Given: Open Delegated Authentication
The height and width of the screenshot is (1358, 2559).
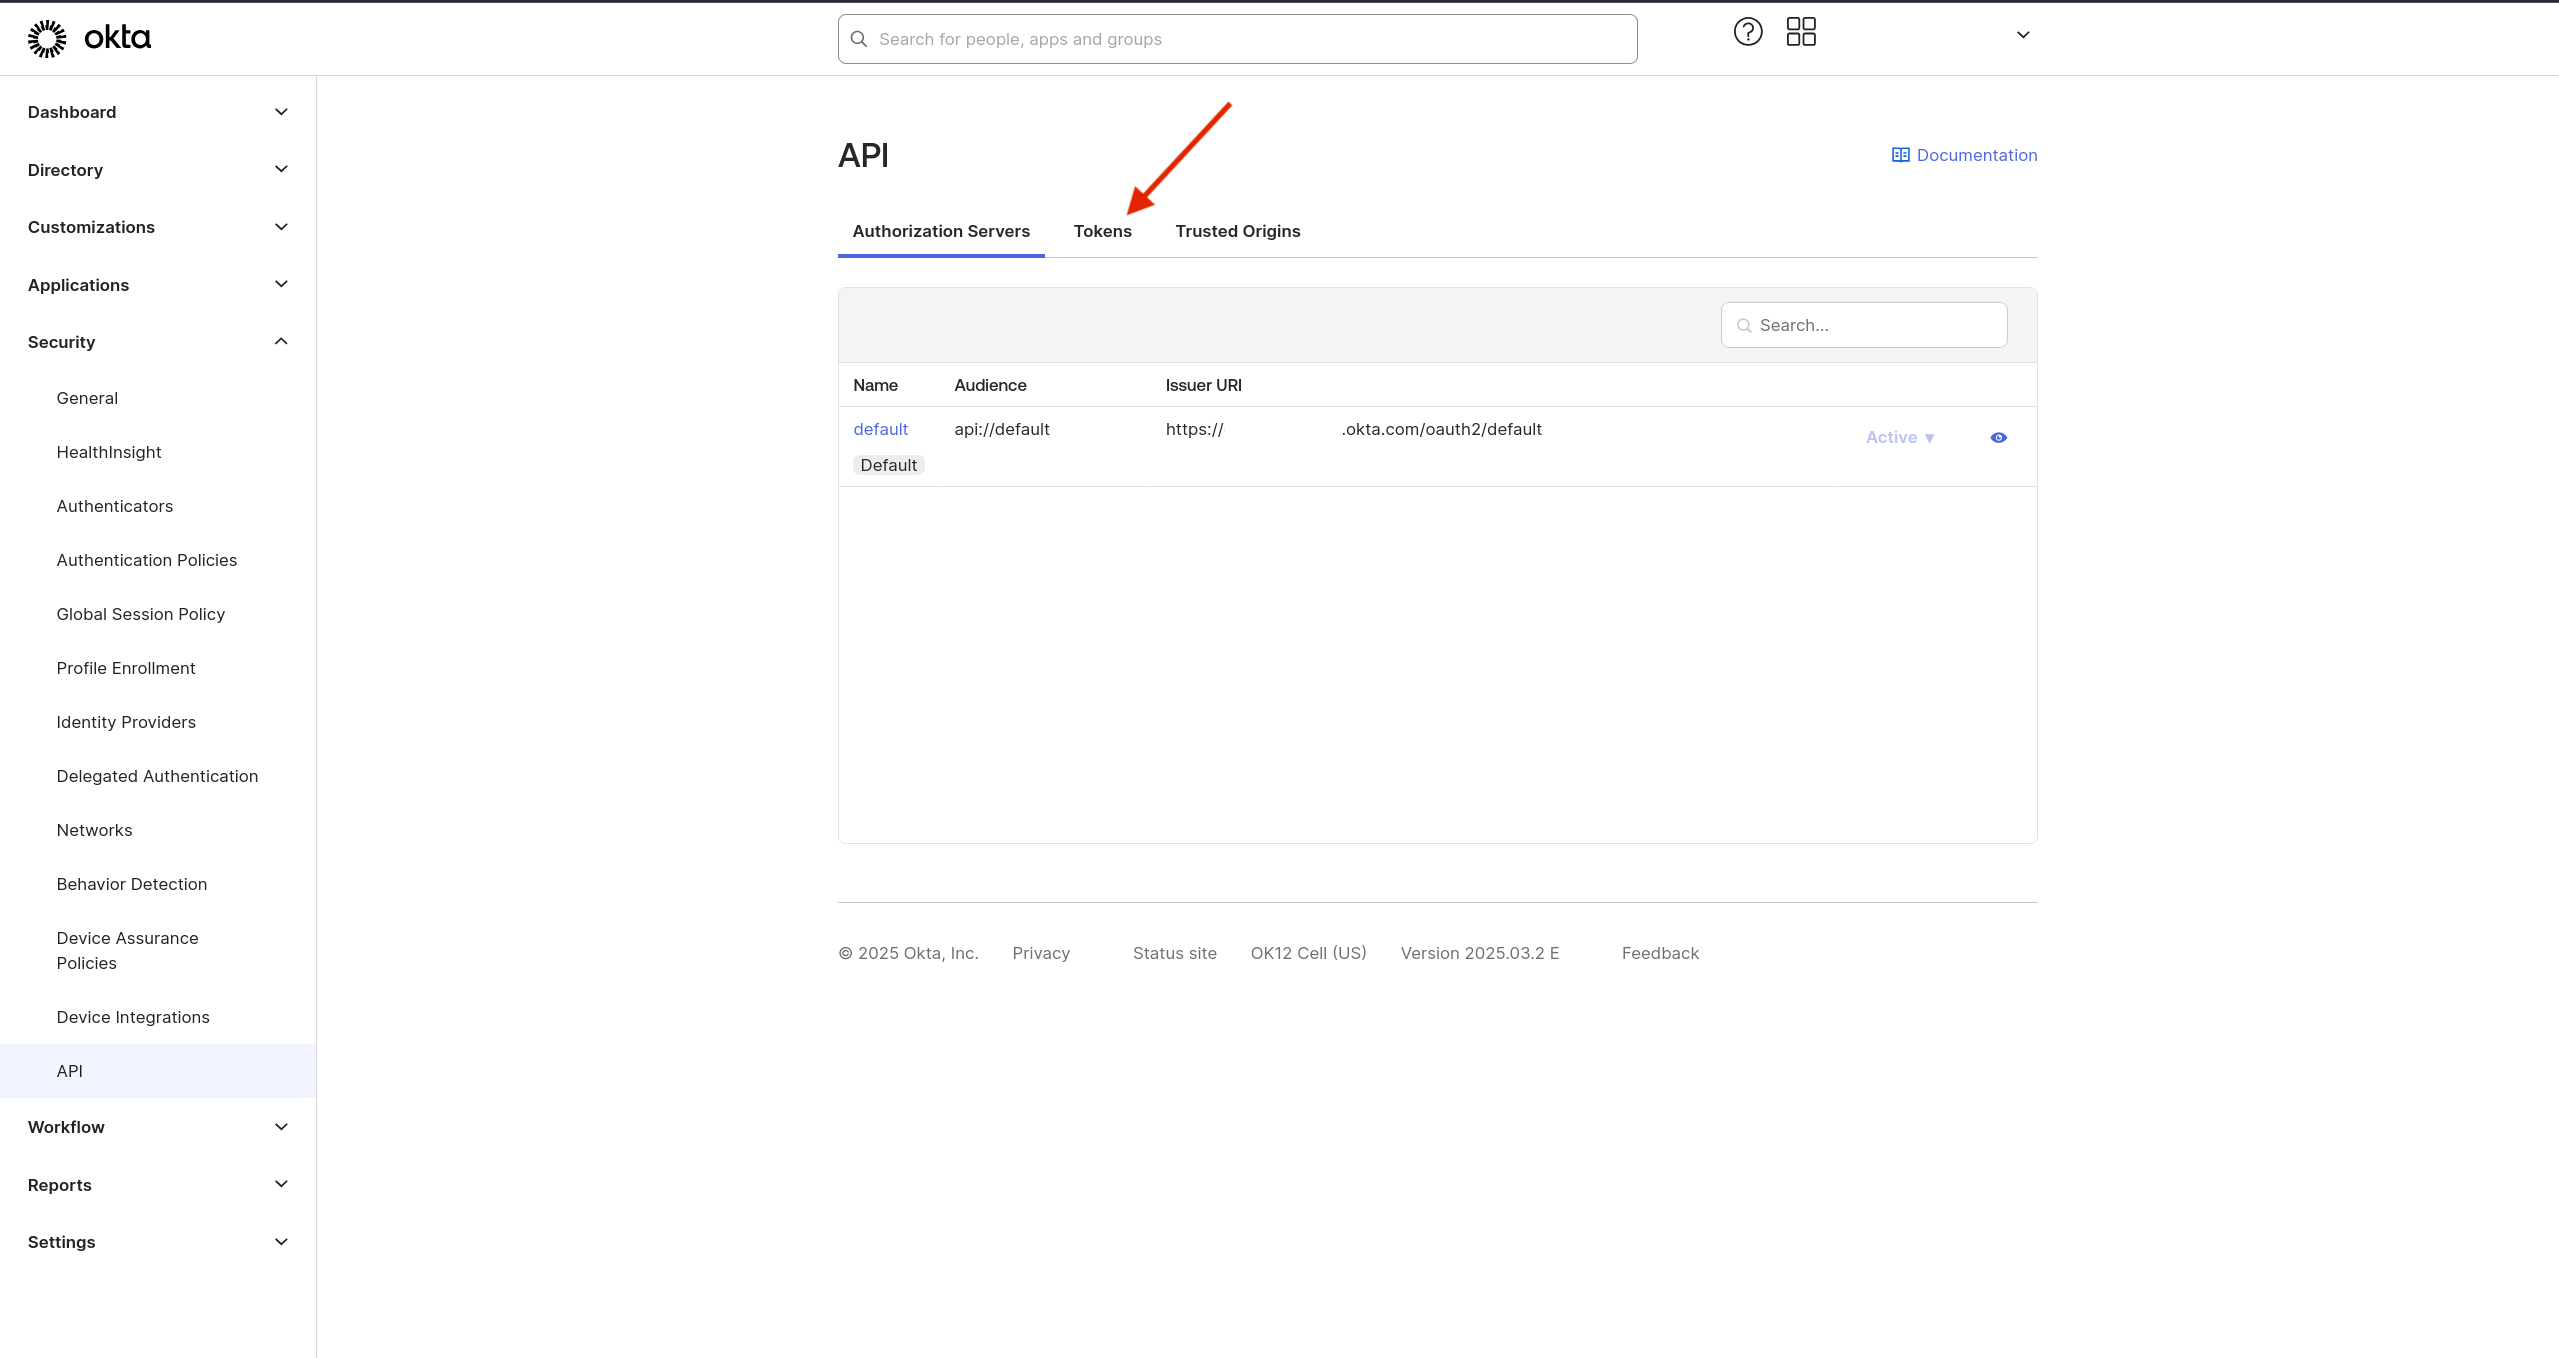Looking at the screenshot, I should point(157,776).
